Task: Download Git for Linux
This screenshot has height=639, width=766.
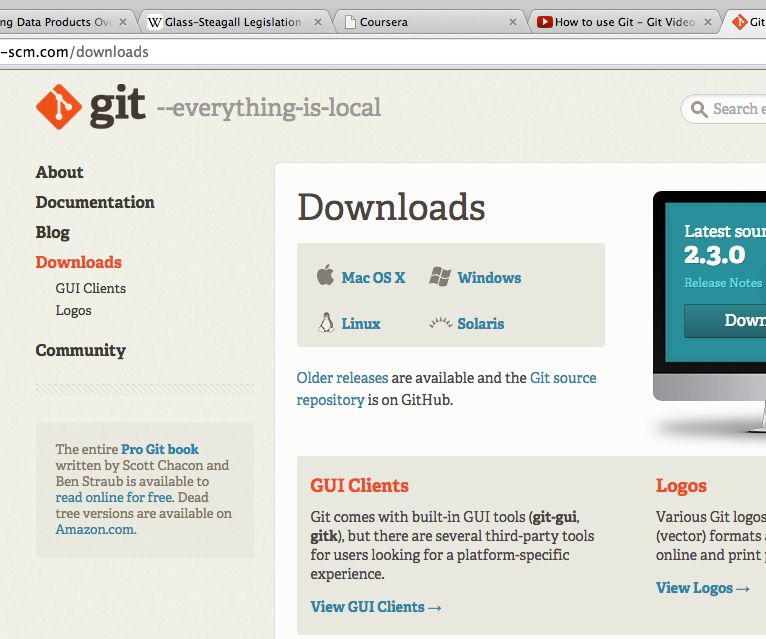Action: (361, 323)
